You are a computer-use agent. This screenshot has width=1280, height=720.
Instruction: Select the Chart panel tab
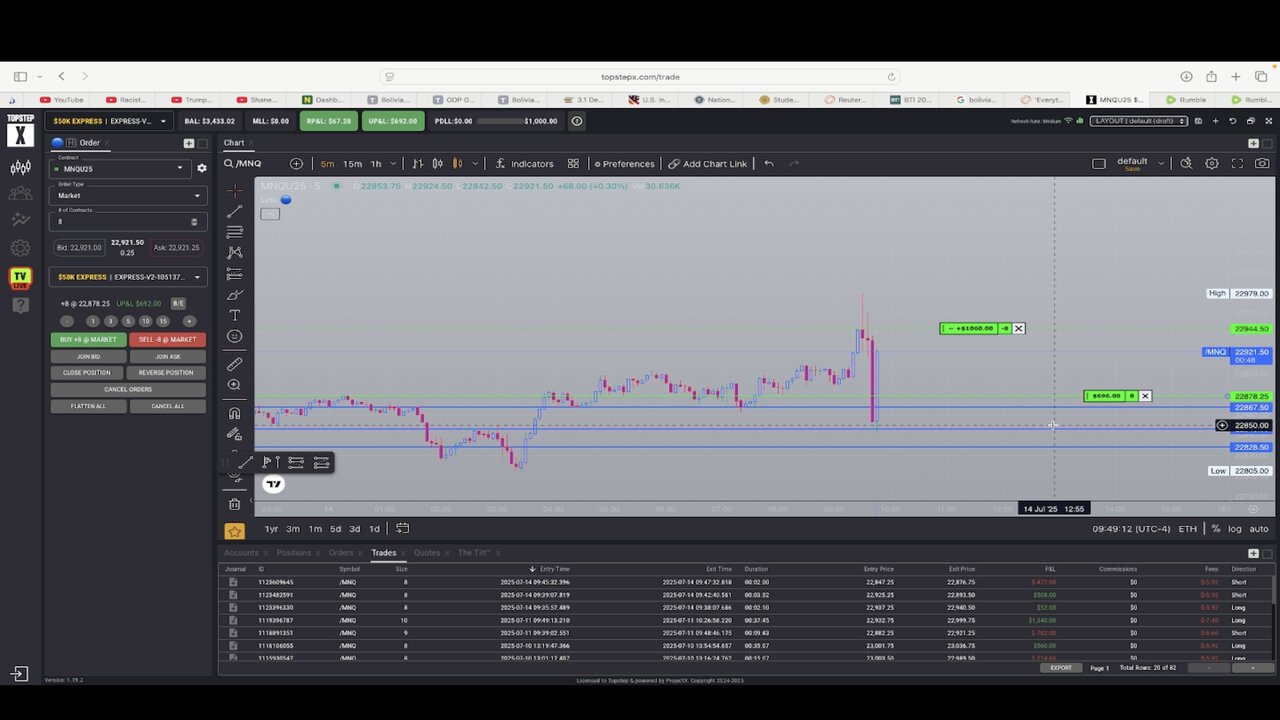coord(234,143)
